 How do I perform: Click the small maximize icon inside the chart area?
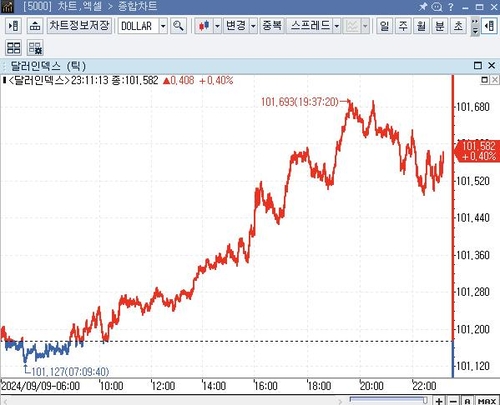click(485, 80)
